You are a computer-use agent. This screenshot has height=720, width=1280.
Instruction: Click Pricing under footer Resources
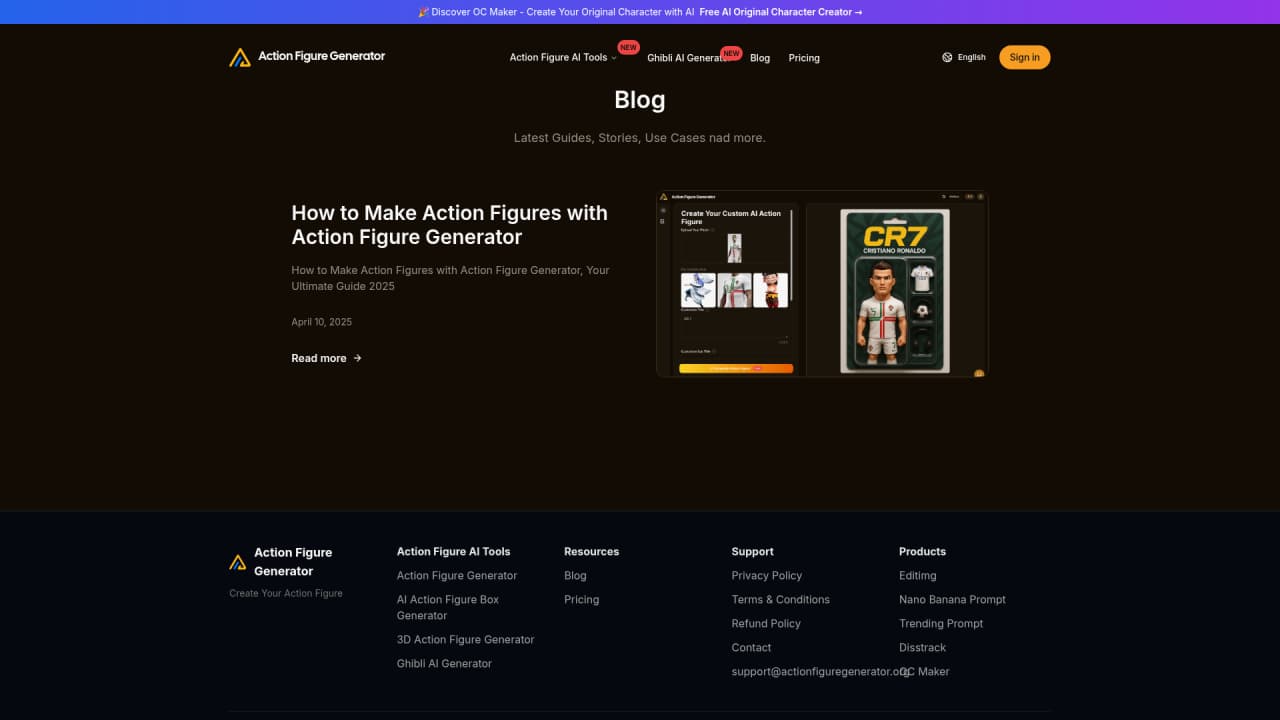point(581,600)
